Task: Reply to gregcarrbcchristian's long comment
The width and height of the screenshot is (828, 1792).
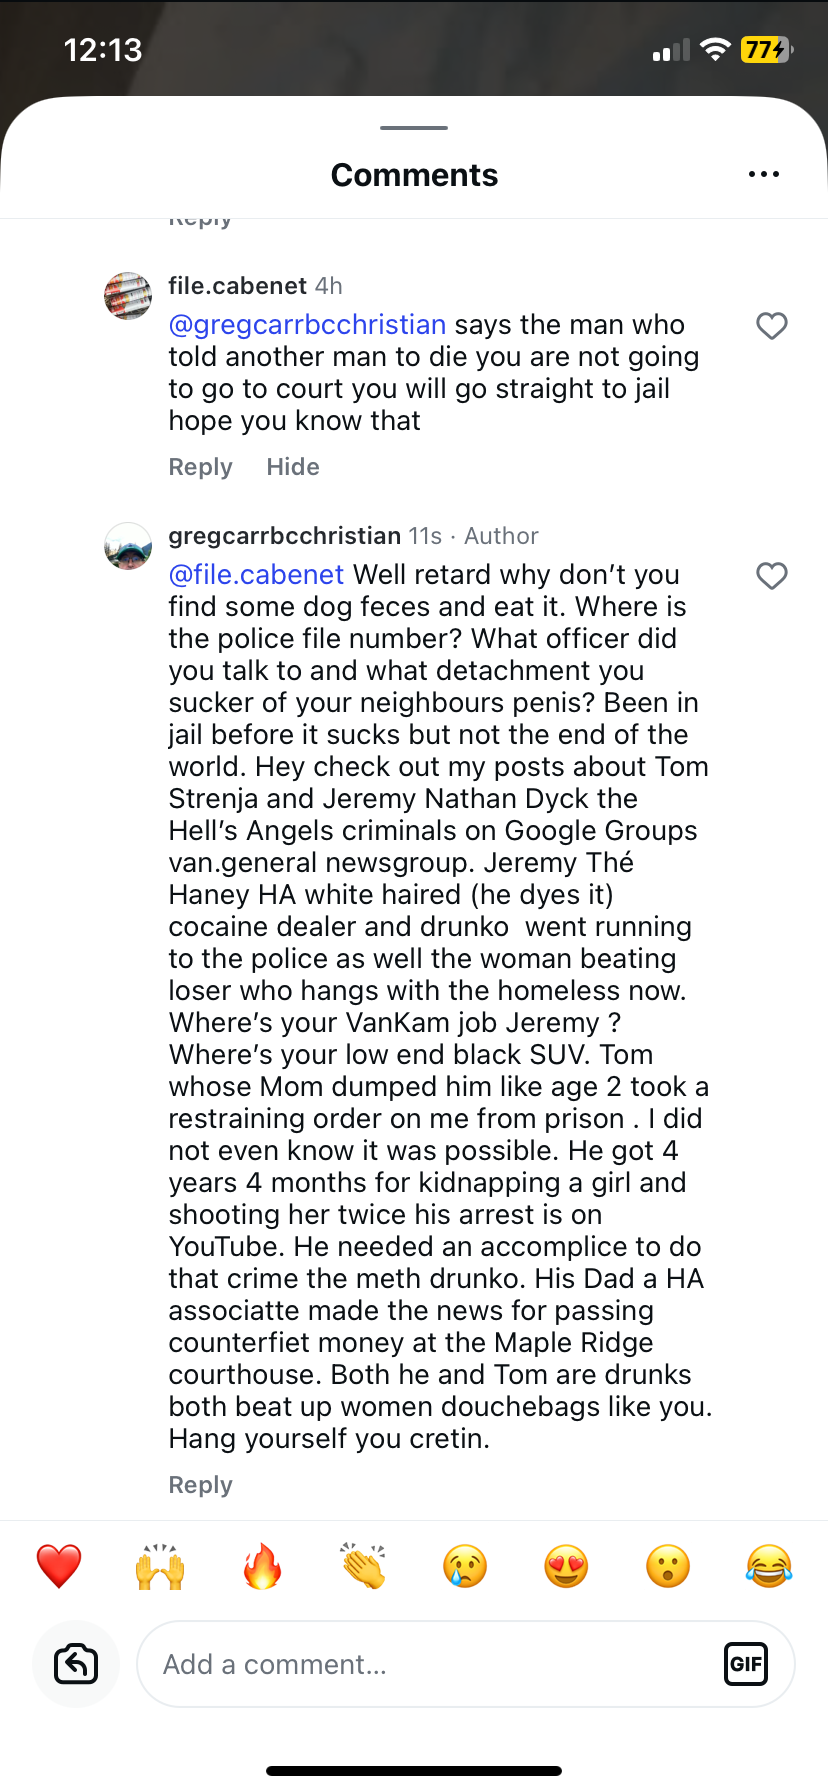Action: [200, 1485]
